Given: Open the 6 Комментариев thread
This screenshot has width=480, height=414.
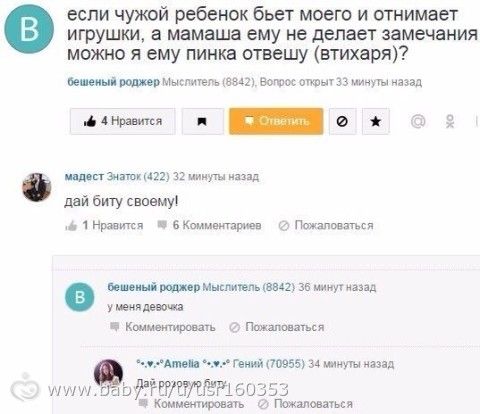Looking at the screenshot, I should pyautogui.click(x=209, y=226).
